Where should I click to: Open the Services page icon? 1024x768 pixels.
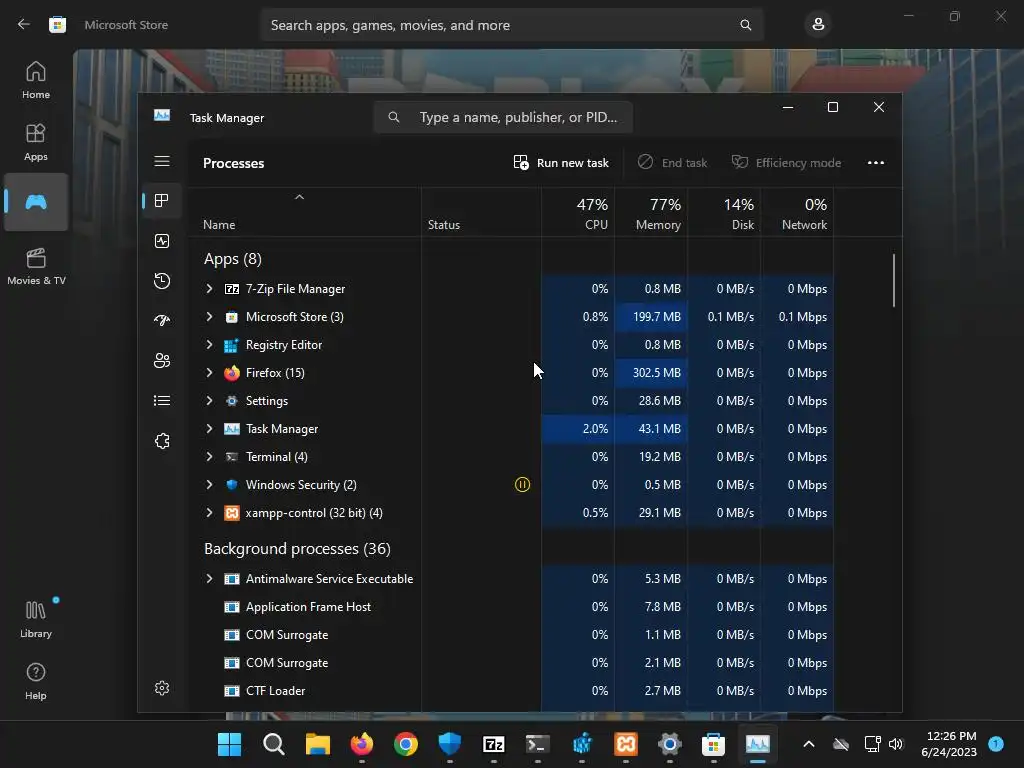(x=162, y=441)
